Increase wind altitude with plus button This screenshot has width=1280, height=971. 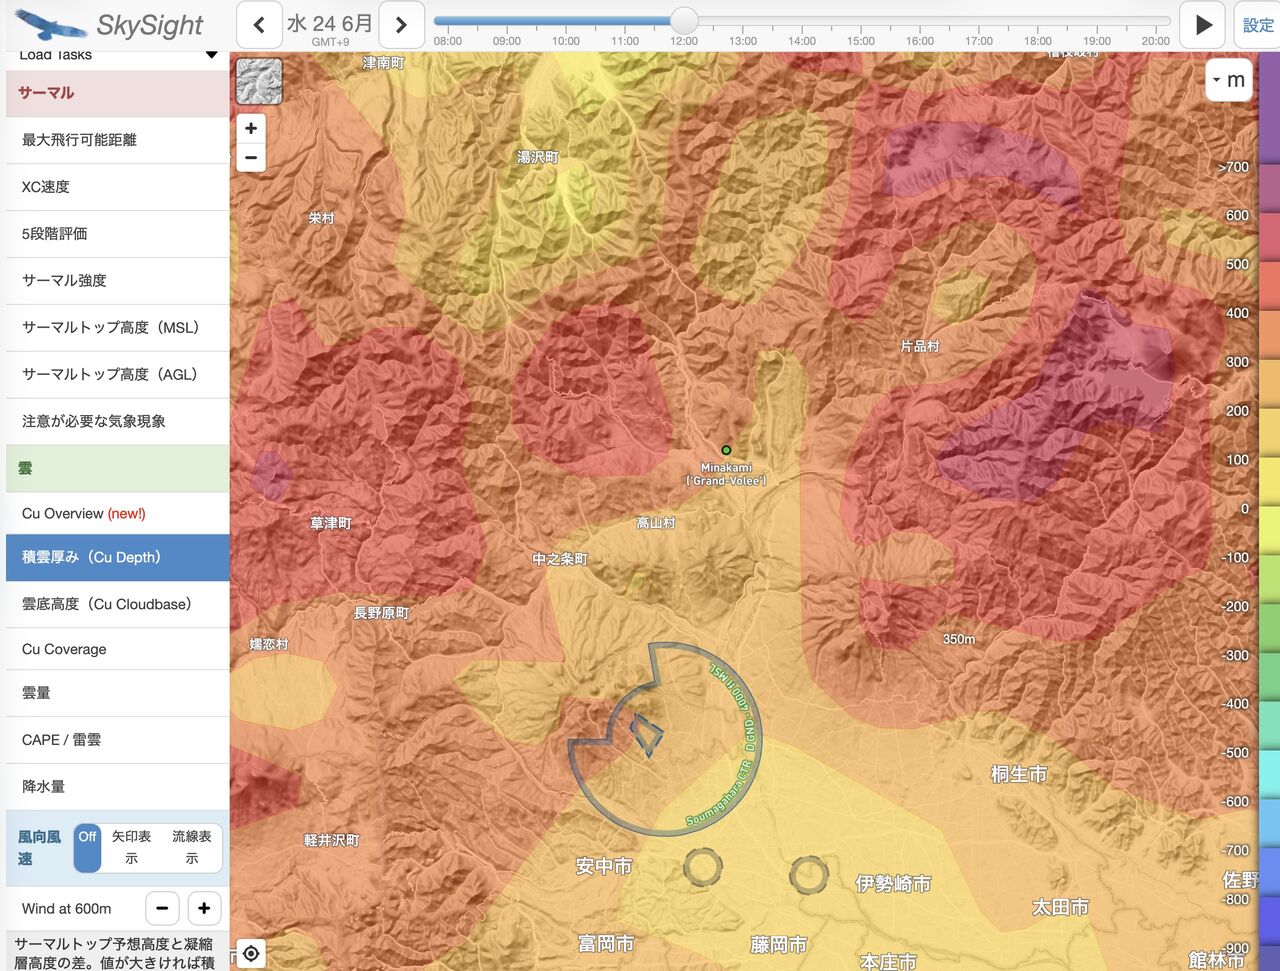click(204, 908)
